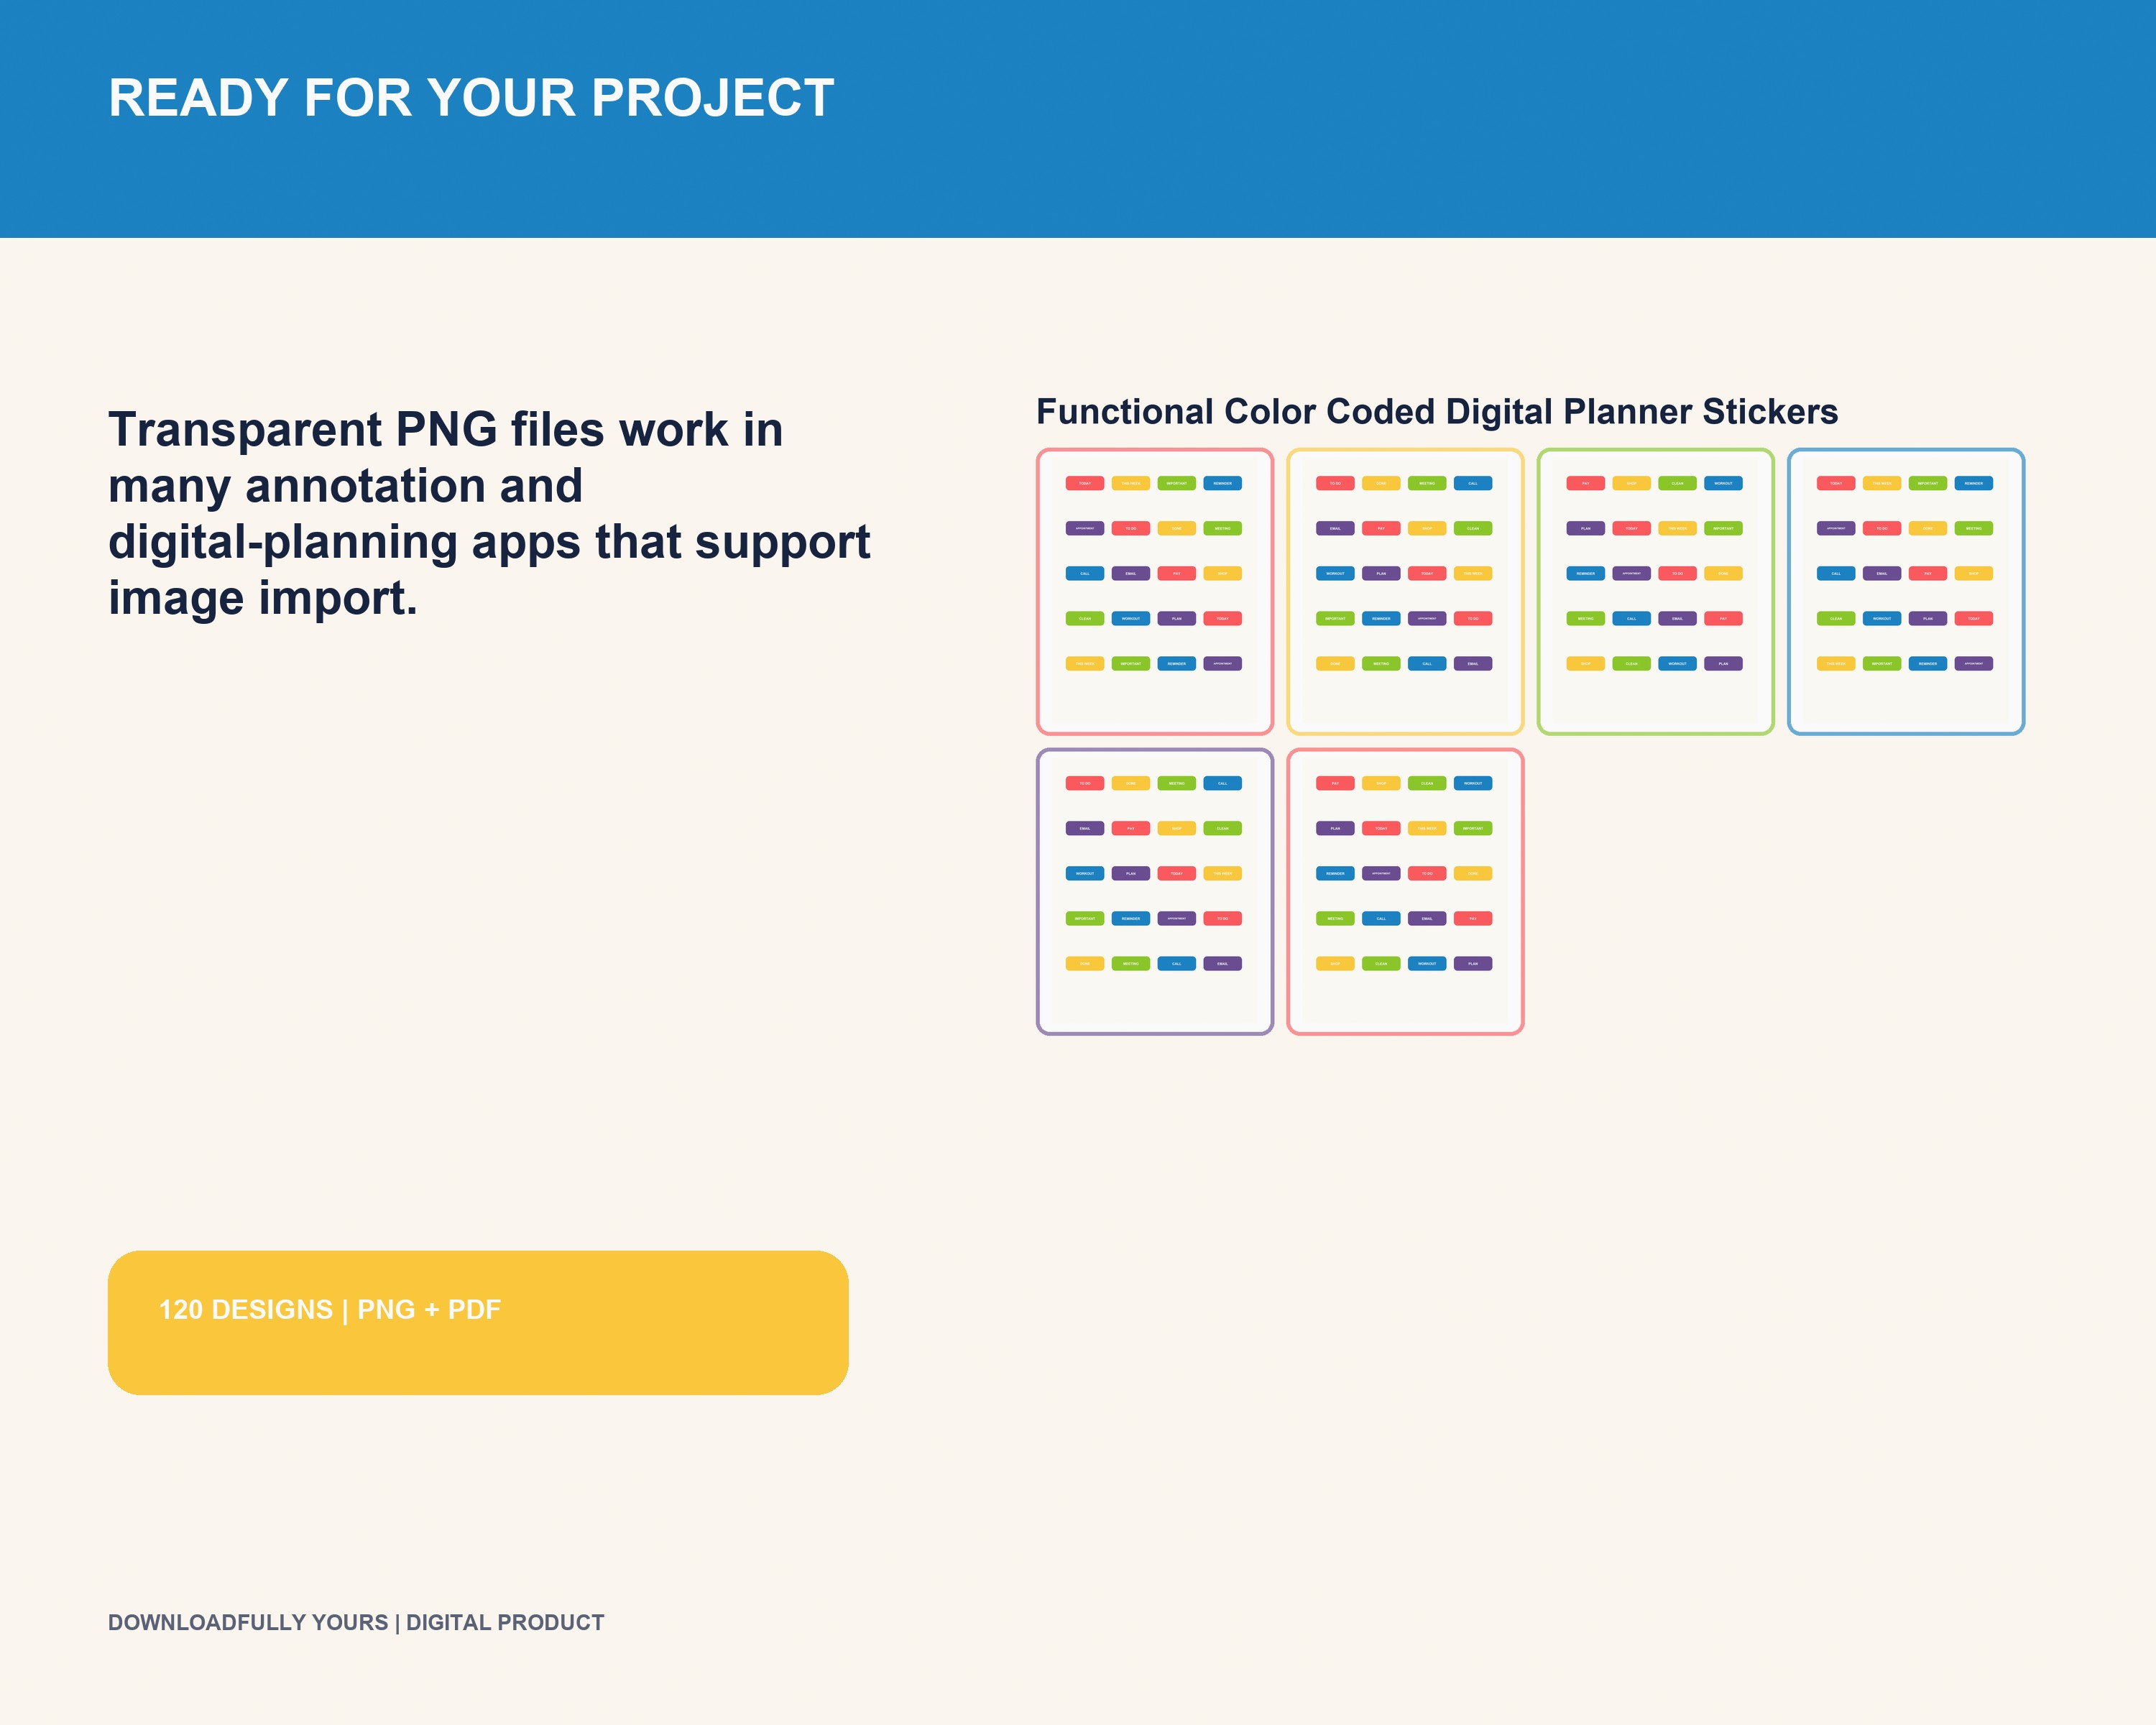Select the purple PLAN sticker in purple-bordered sheet

(1131, 873)
